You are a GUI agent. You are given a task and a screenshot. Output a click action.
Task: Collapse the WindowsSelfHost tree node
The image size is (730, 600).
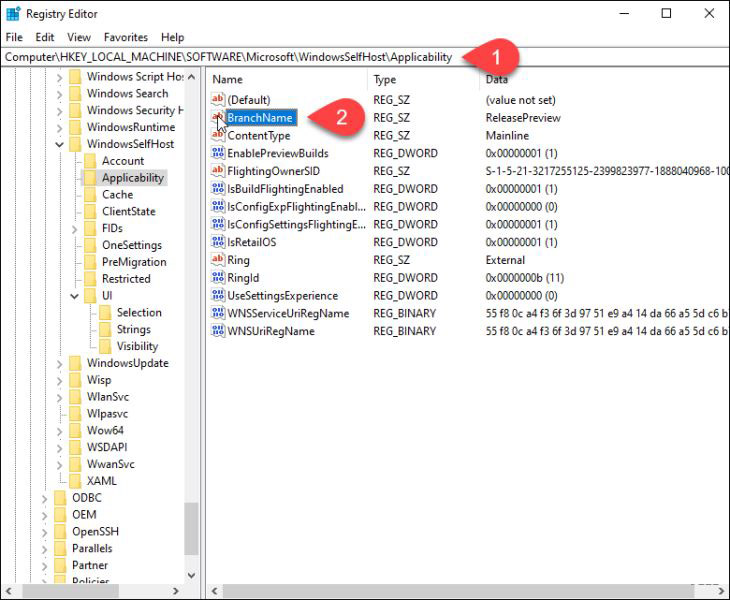point(60,144)
